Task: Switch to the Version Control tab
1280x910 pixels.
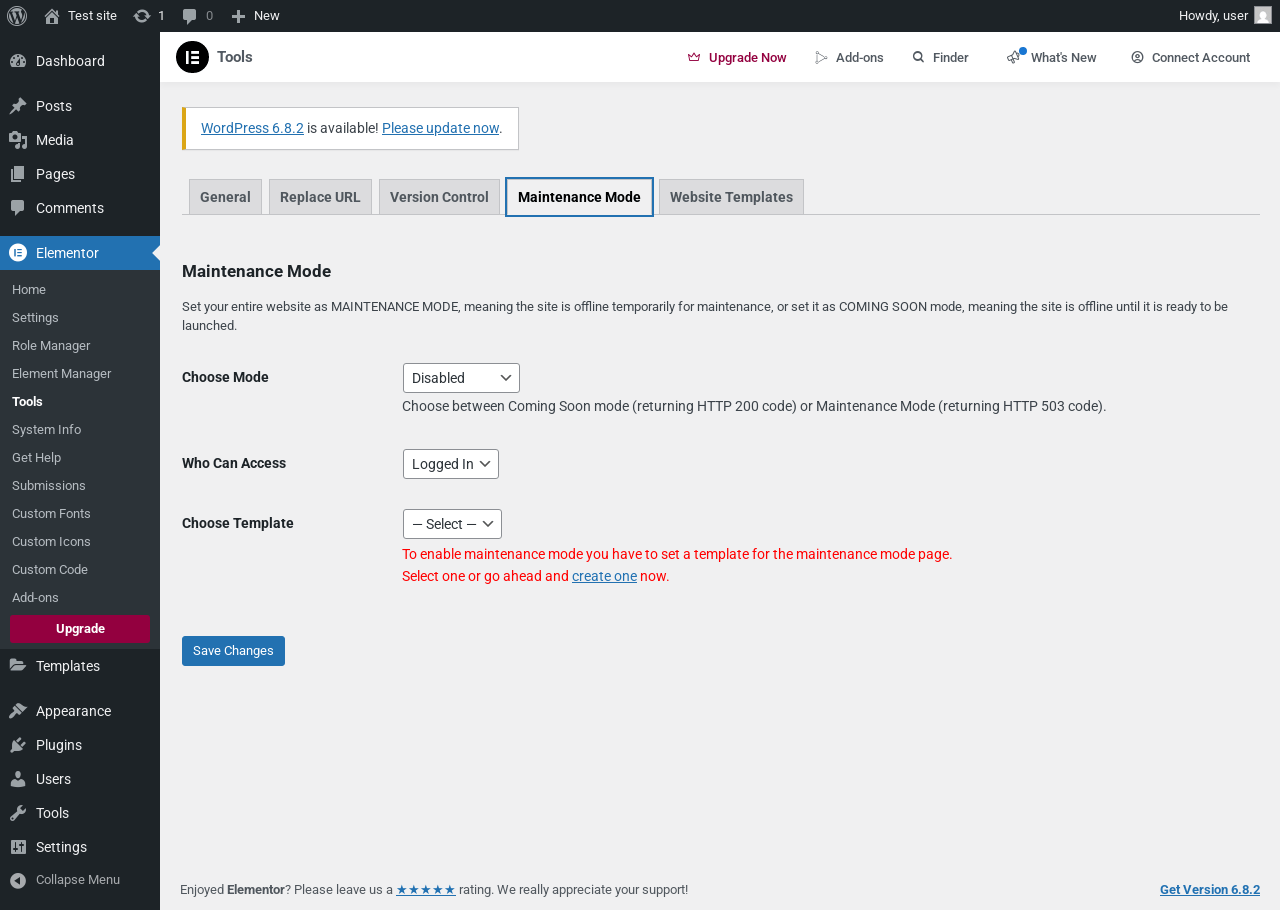Action: point(439,197)
